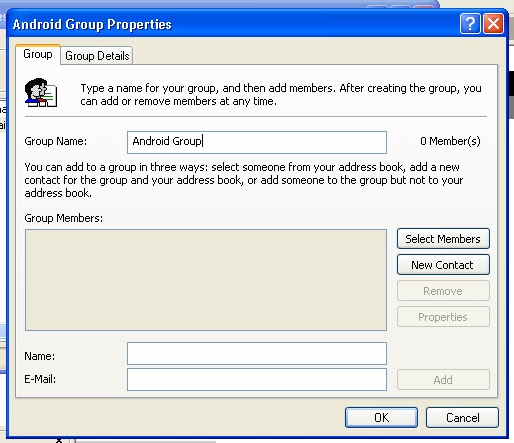This screenshot has height=443, width=514.
Task: Click inside the Group Members list box
Action: (x=206, y=280)
